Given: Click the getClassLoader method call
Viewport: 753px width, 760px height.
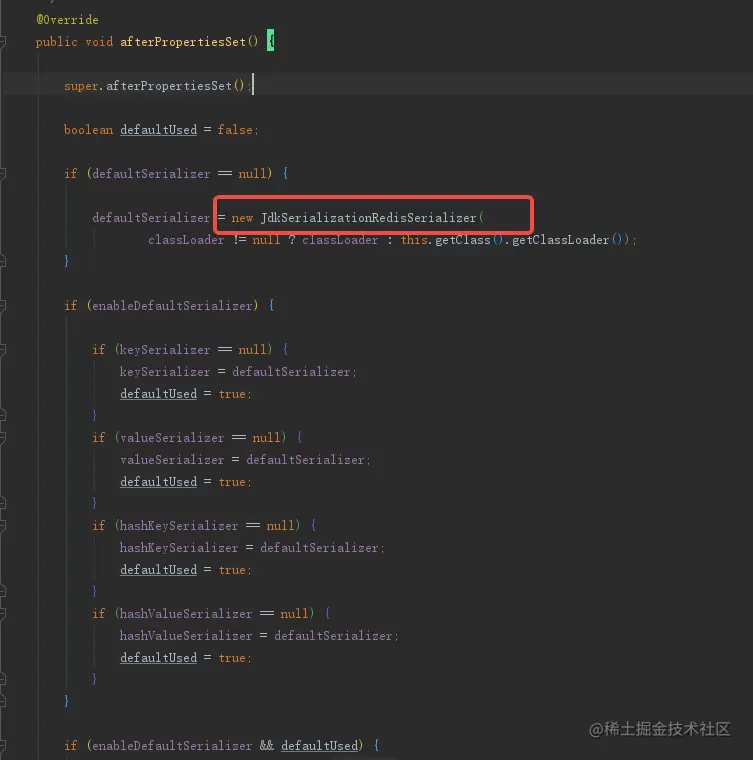Looking at the screenshot, I should (560, 240).
